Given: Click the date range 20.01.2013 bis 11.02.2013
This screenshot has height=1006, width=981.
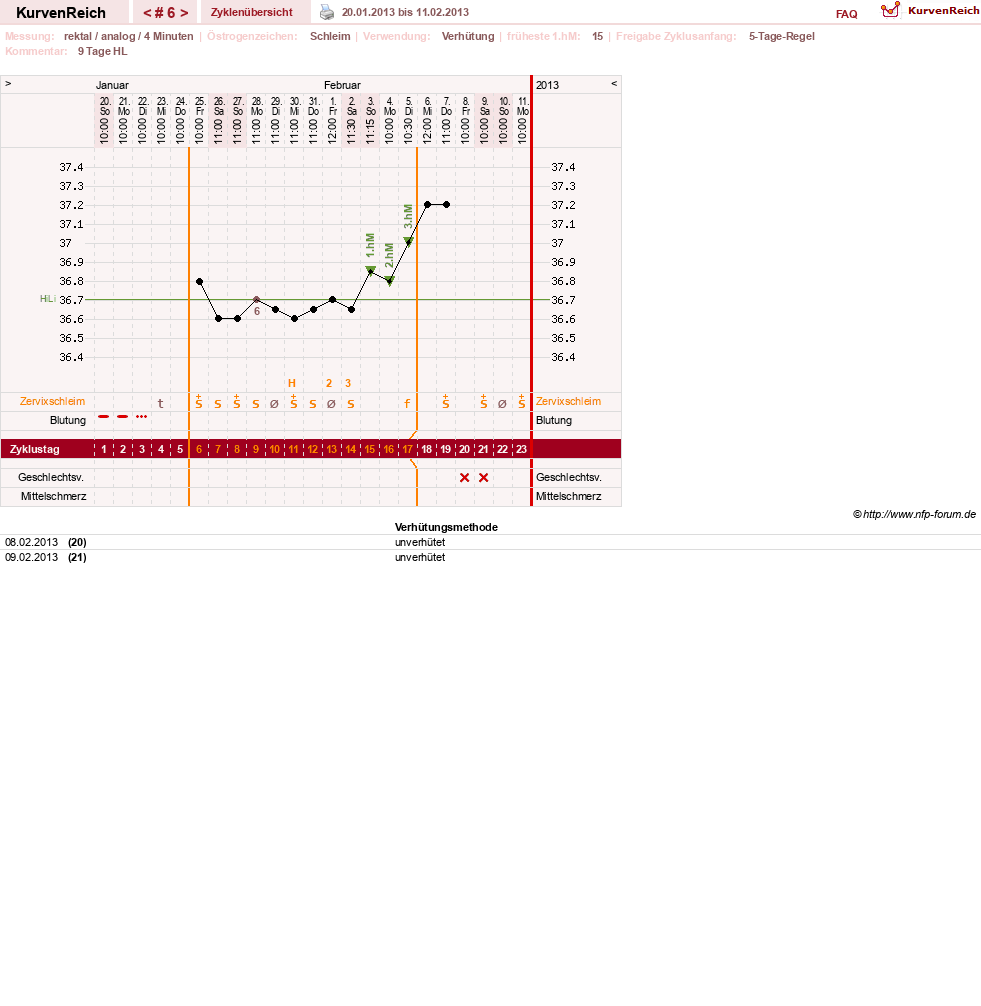Looking at the screenshot, I should [x=405, y=12].
